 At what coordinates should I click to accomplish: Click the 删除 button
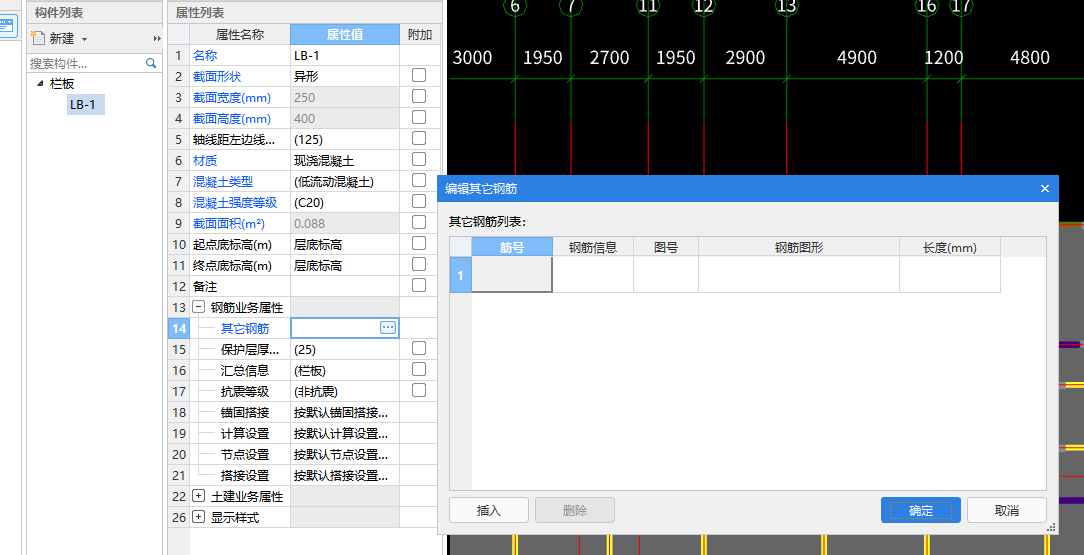click(x=575, y=510)
